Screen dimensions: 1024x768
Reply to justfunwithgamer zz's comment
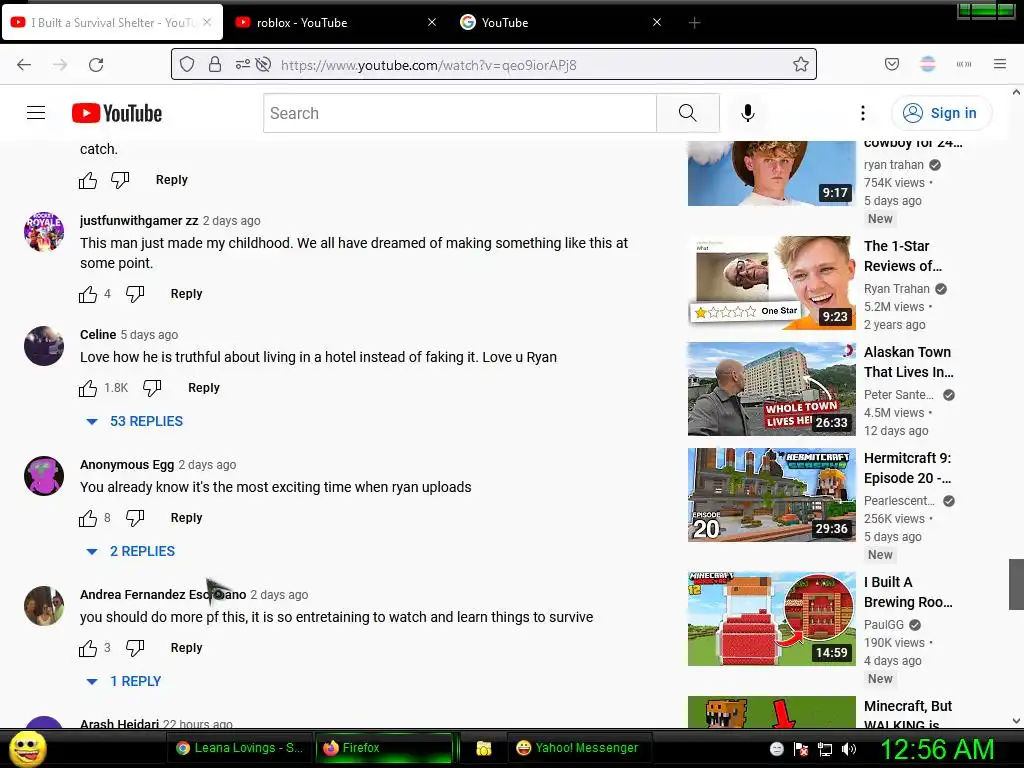click(x=186, y=294)
